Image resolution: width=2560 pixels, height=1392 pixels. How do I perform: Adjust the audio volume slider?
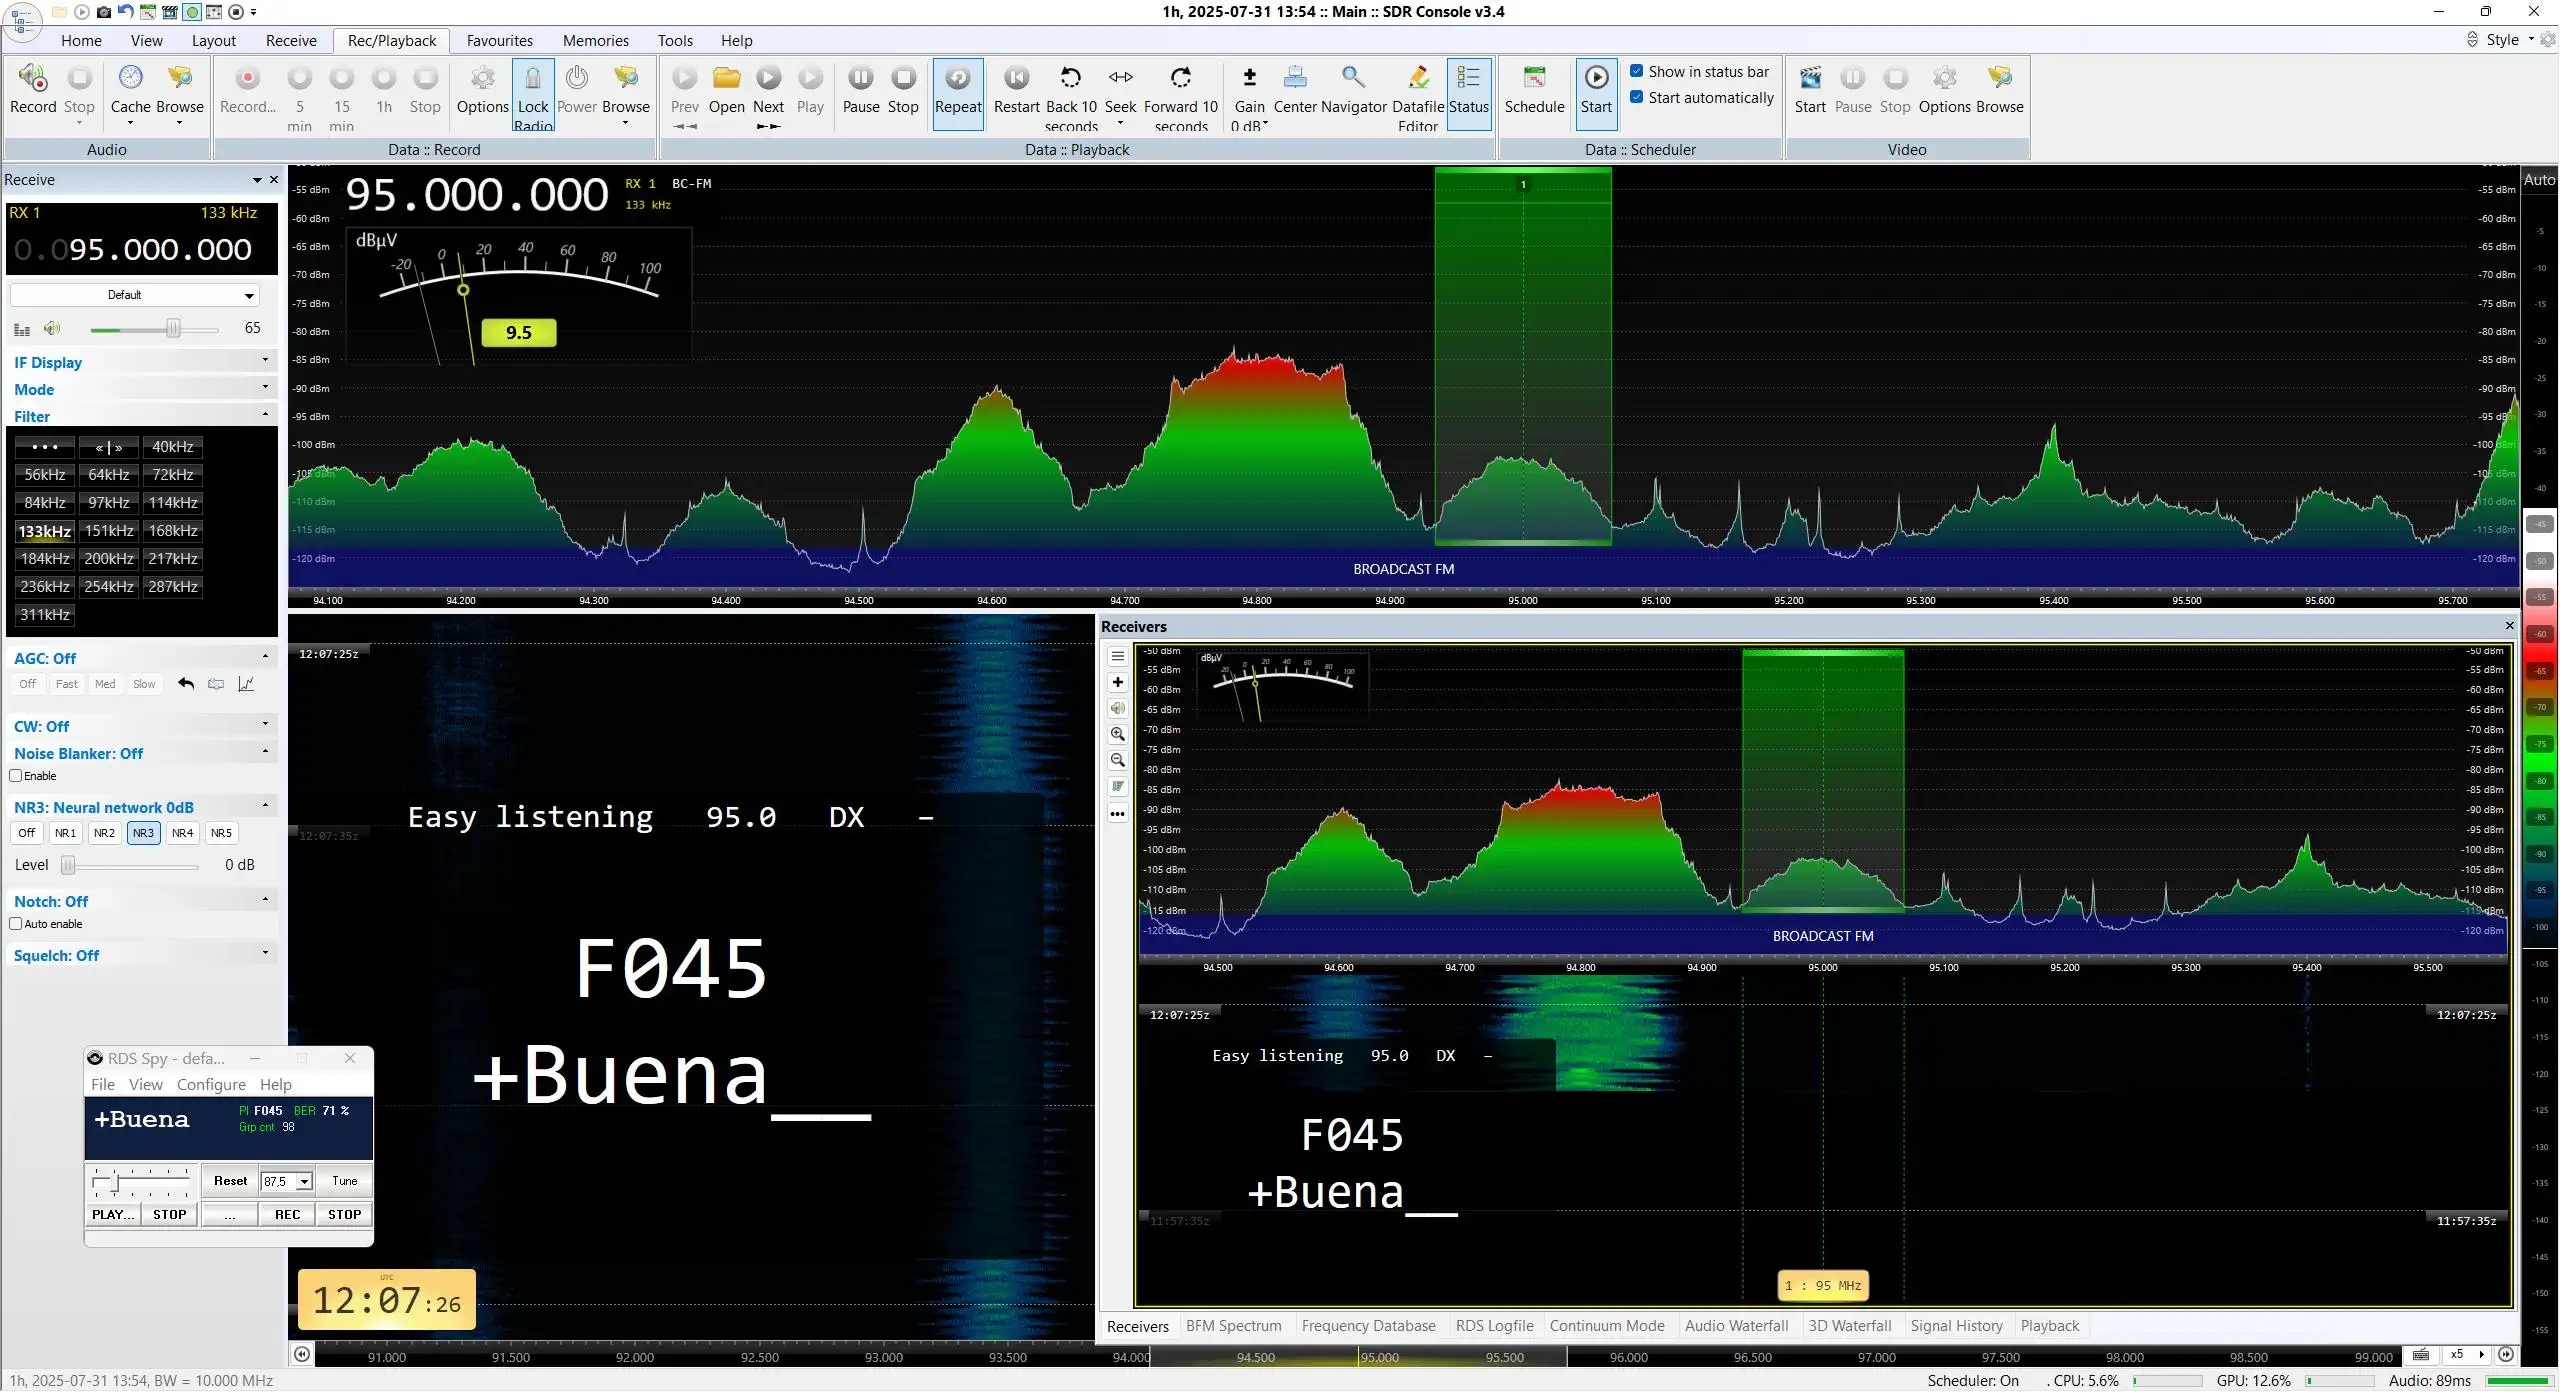[x=173, y=329]
